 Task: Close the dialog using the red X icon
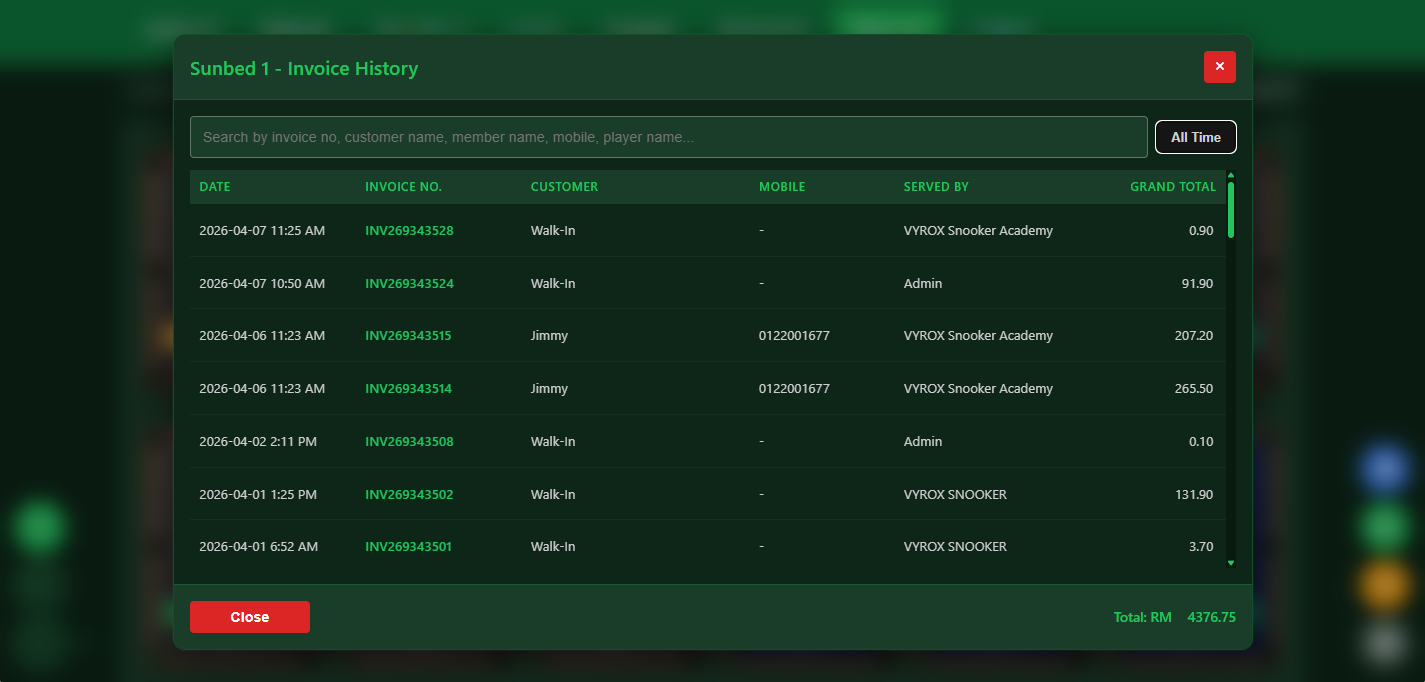1219,67
